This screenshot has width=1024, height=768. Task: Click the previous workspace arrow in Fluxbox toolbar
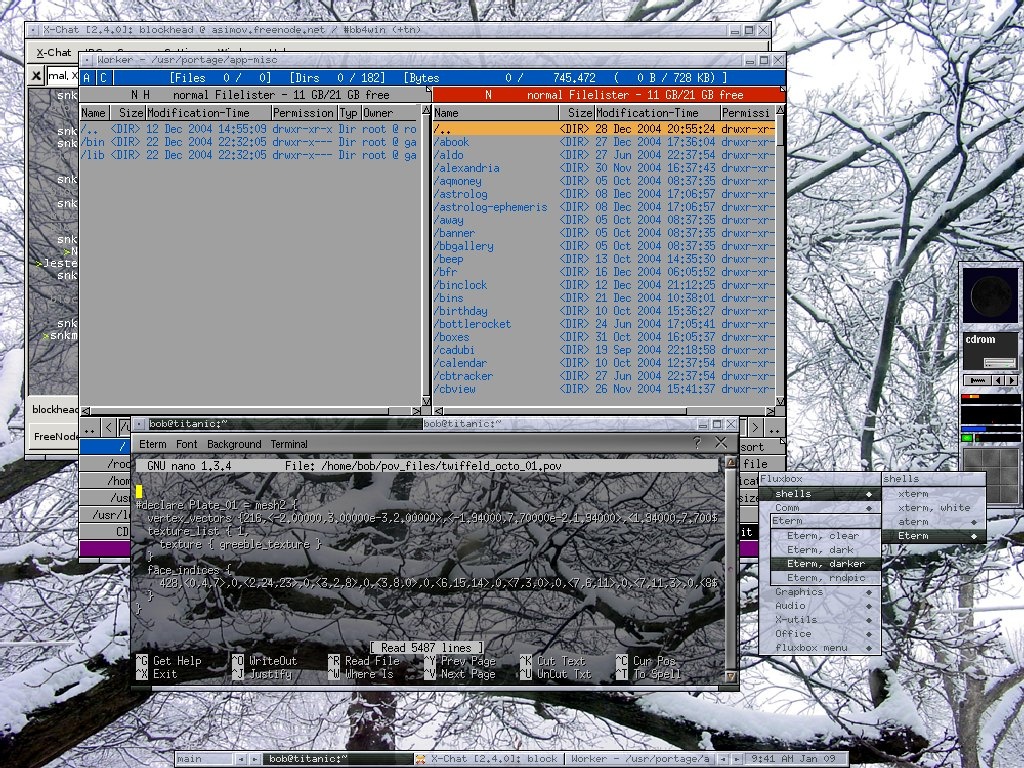click(240, 759)
